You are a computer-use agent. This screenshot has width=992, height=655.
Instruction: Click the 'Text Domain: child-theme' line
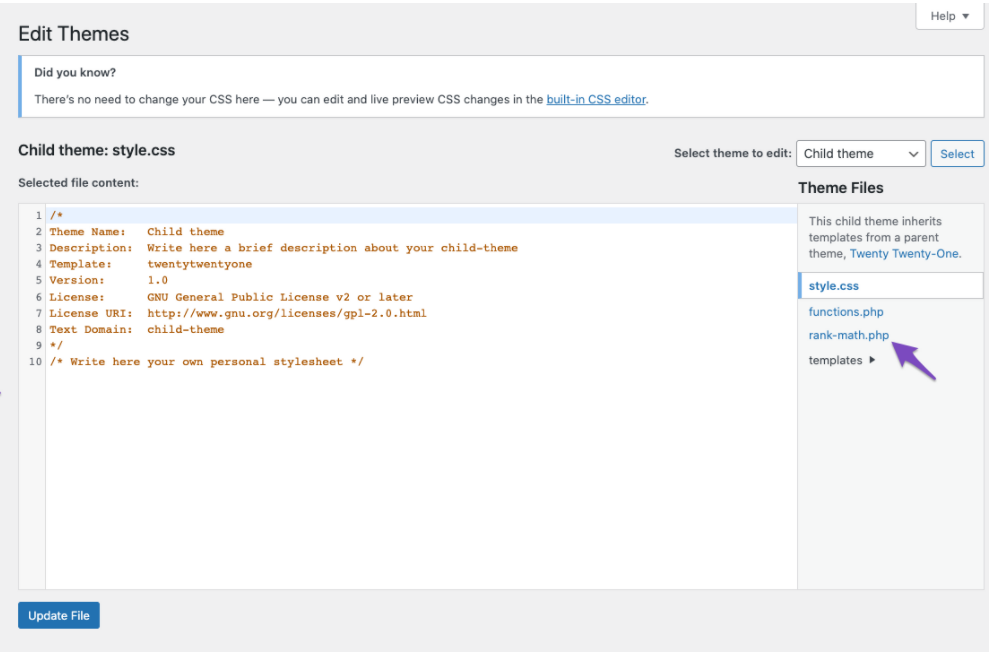(137, 330)
